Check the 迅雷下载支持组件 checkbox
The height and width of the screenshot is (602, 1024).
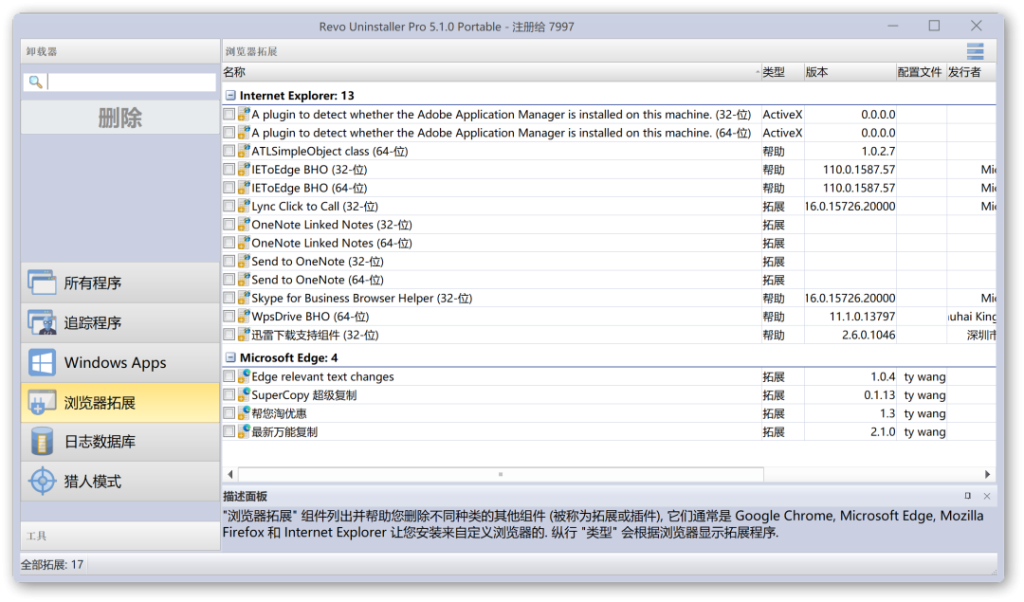tap(229, 334)
